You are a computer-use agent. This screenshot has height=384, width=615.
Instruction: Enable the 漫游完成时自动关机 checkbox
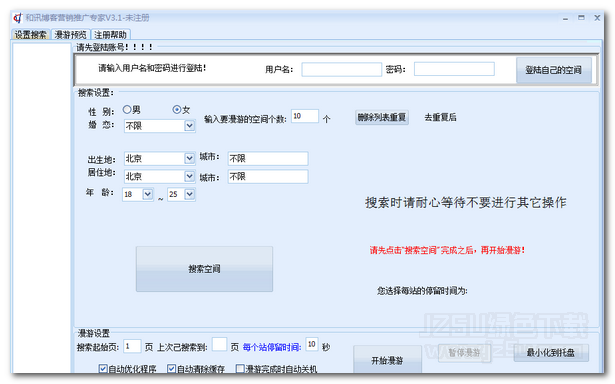[x=240, y=369]
